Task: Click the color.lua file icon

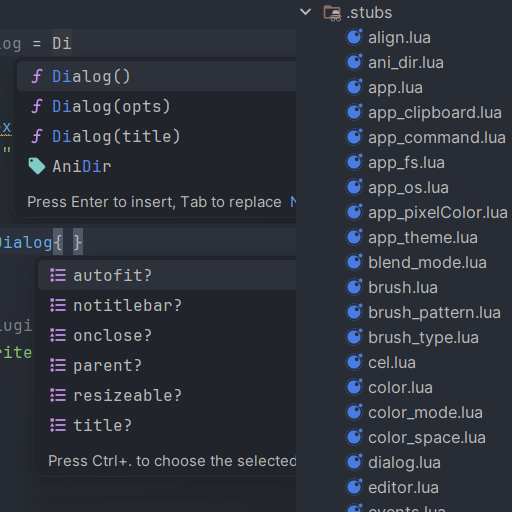Action: [354, 387]
